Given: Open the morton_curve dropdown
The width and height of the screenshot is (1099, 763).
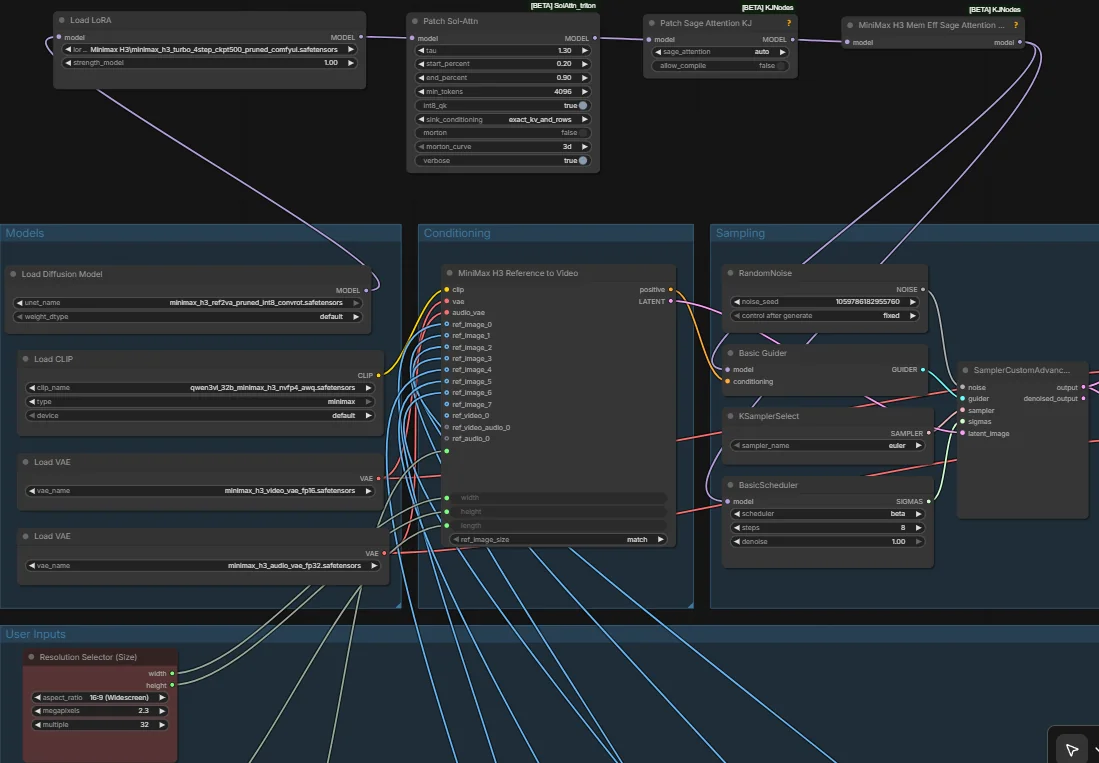Looking at the screenshot, I should (503, 146).
